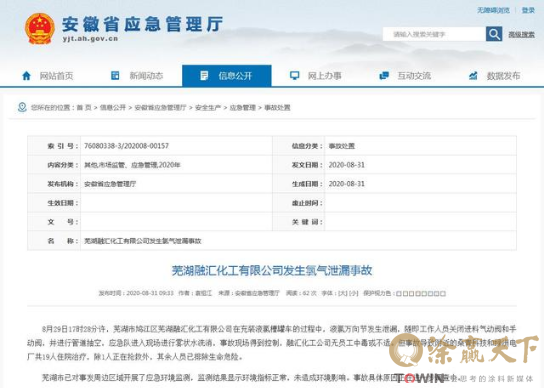Click the 登录 login link
The height and width of the screenshot is (388, 544).
tap(528, 10)
